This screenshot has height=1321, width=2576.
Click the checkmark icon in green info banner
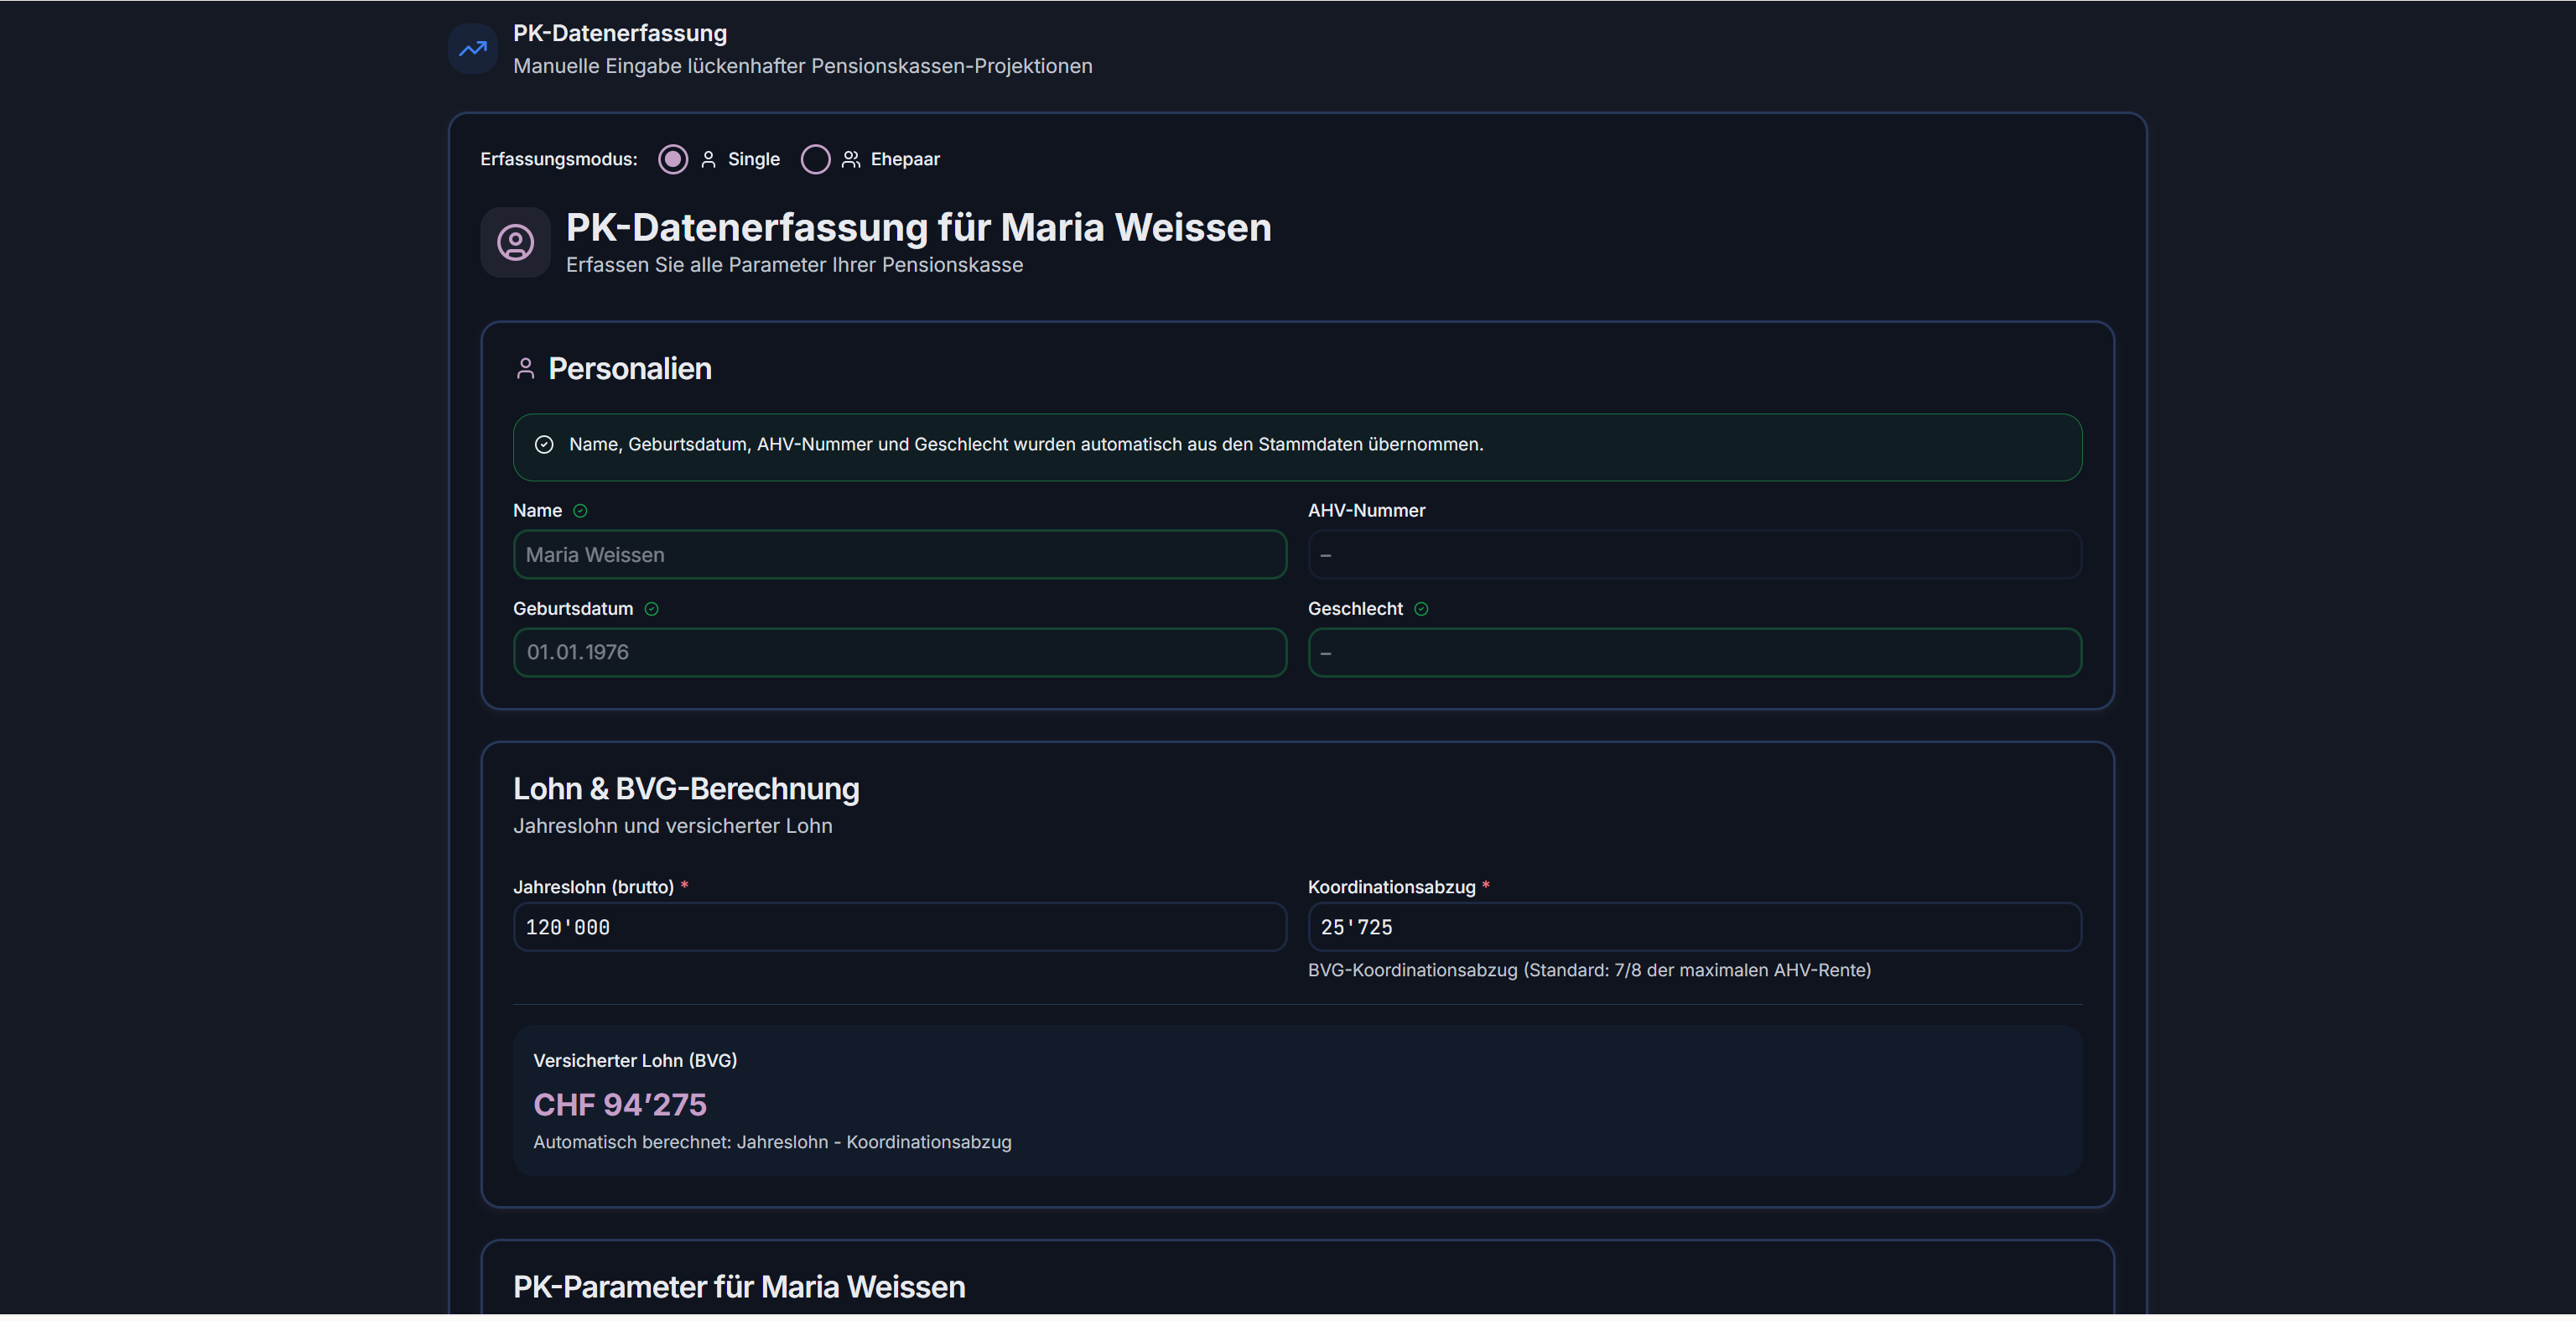(544, 445)
